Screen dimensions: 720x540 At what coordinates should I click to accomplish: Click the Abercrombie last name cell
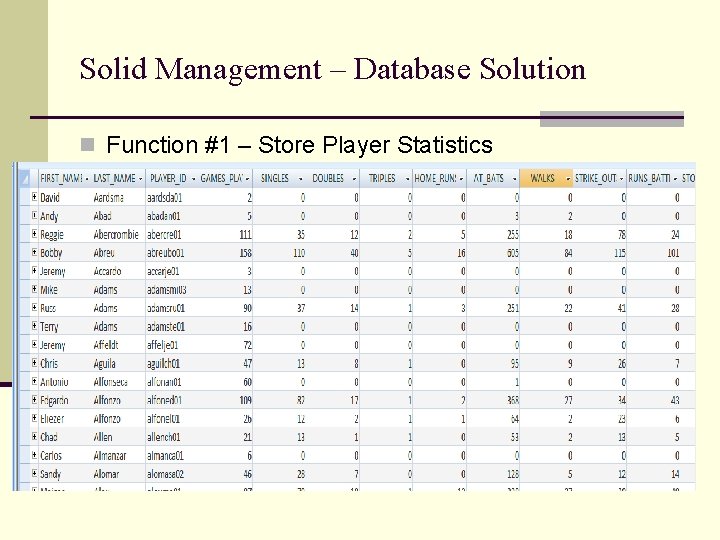coord(118,234)
